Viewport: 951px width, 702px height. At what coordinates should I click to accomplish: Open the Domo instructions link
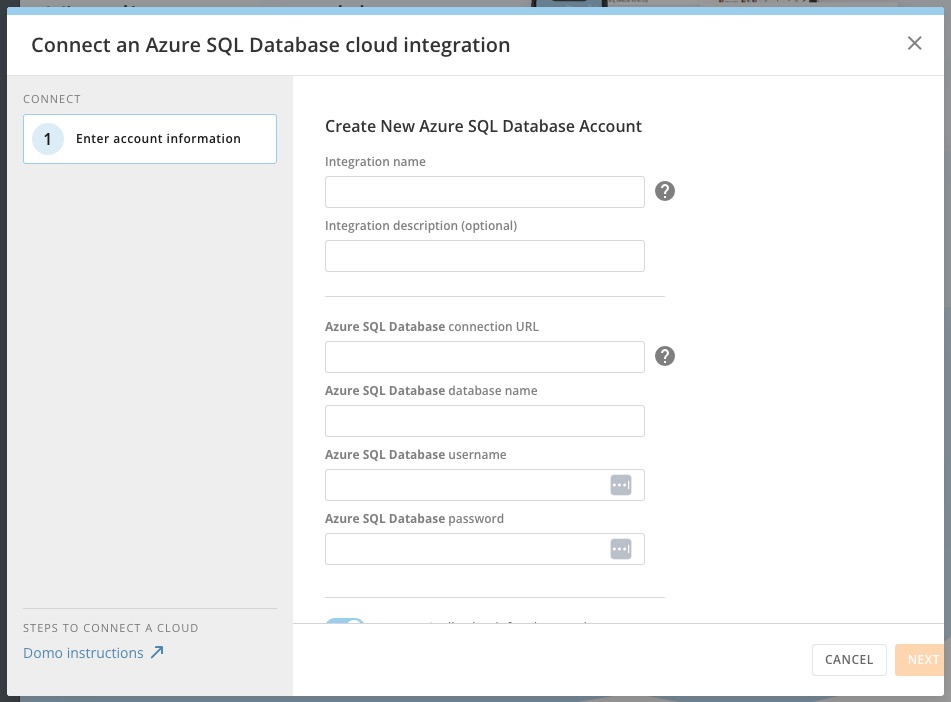pos(85,652)
